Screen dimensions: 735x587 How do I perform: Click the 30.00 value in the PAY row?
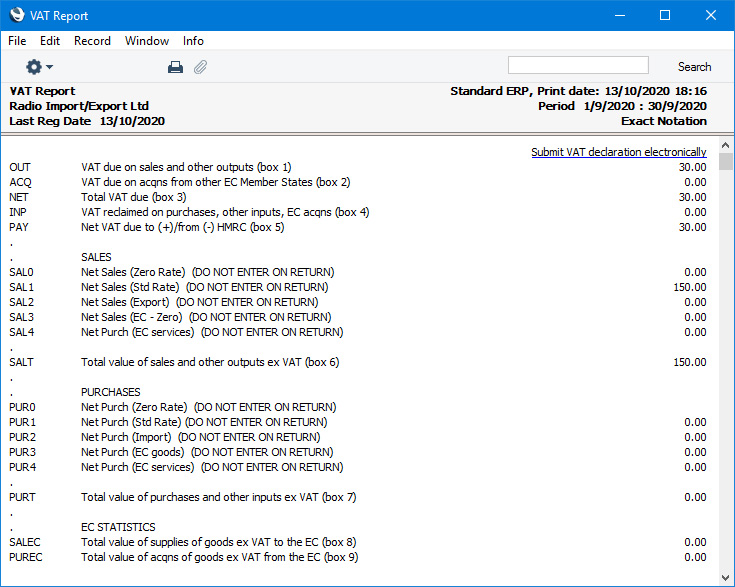coord(692,227)
